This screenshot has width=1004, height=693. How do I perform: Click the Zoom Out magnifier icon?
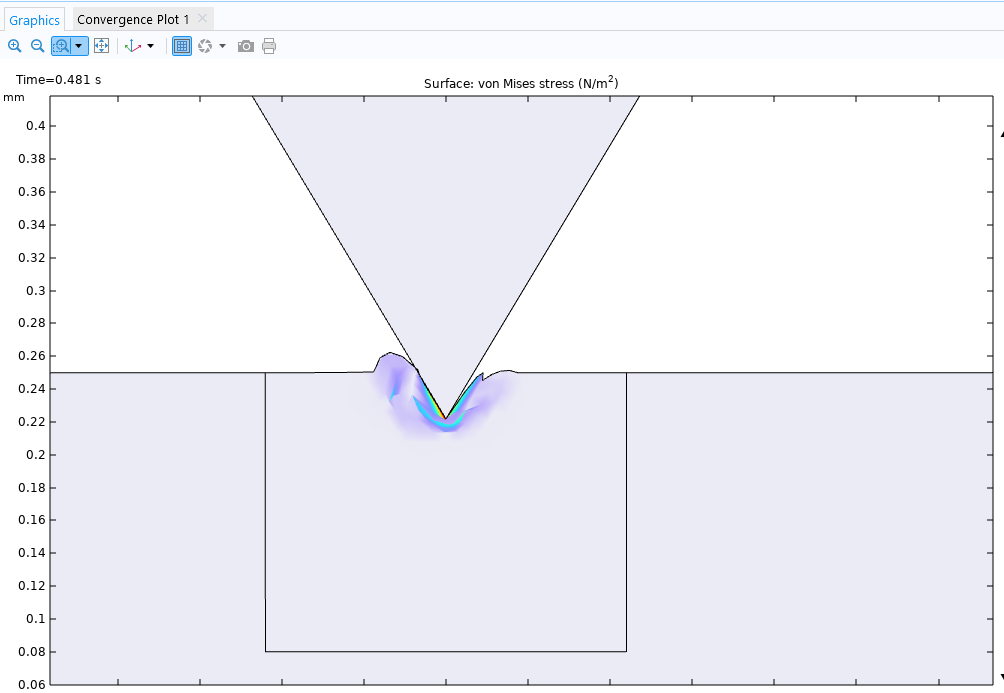[37, 46]
